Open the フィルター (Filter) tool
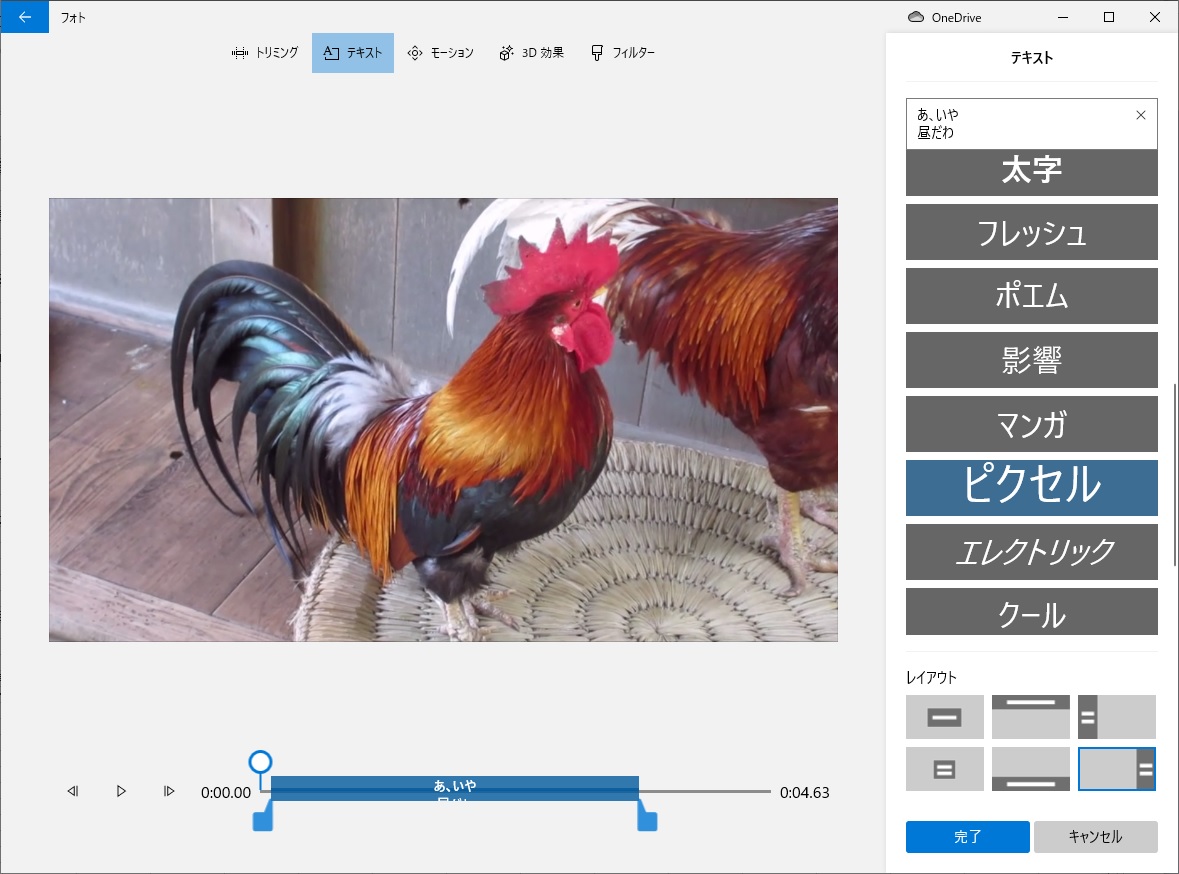The image size is (1179, 874). click(x=623, y=53)
